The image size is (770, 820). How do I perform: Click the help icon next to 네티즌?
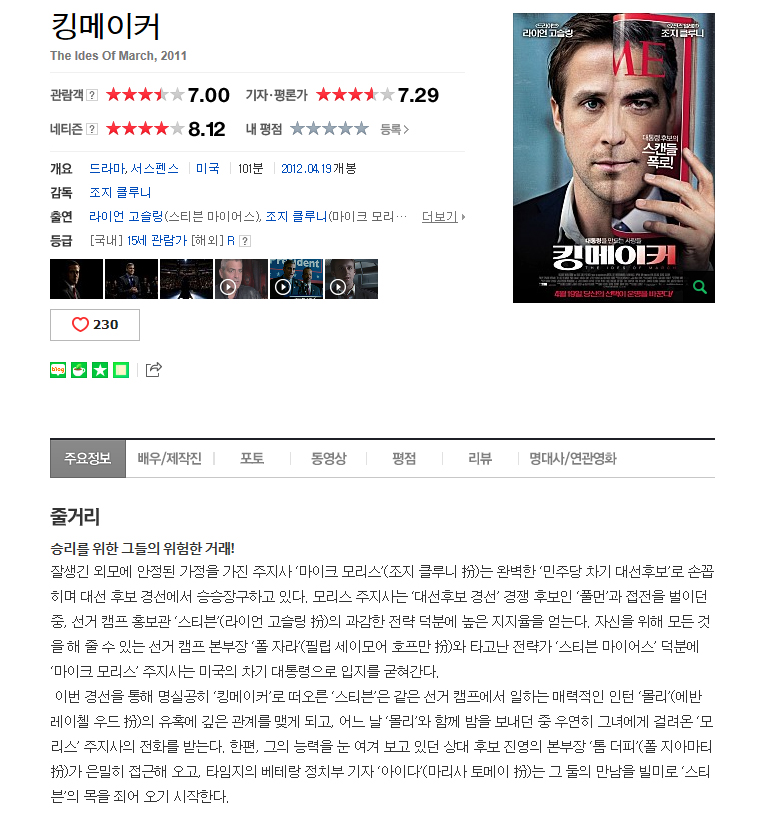[x=92, y=129]
